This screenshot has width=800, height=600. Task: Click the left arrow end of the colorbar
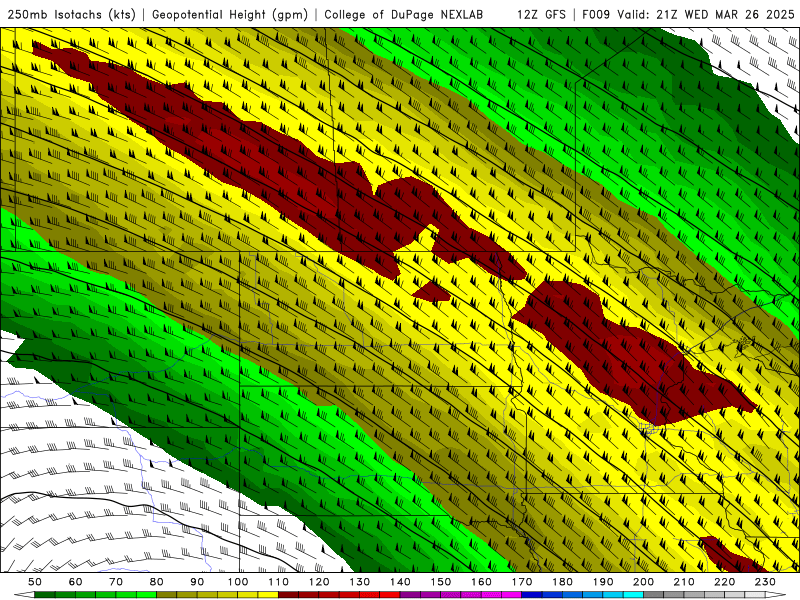click(x=24, y=595)
